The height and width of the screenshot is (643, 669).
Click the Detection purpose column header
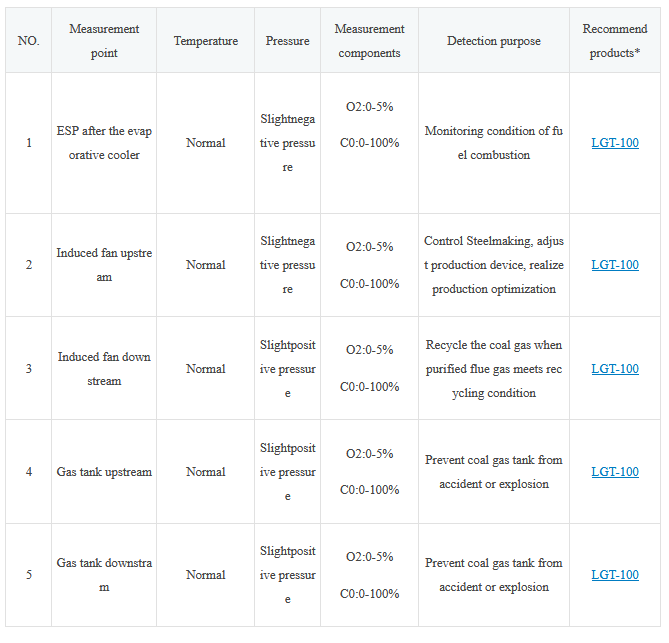pos(493,41)
